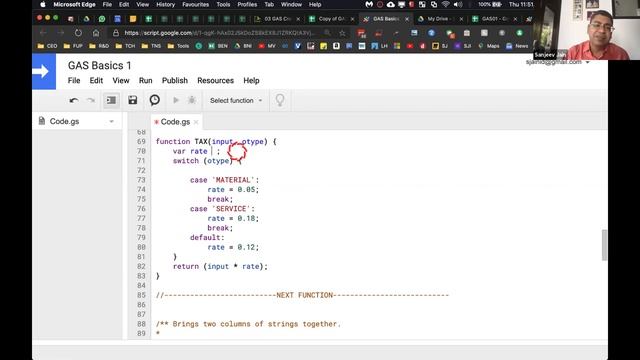Click the NEXT FUNCTION comment line

[302, 295]
